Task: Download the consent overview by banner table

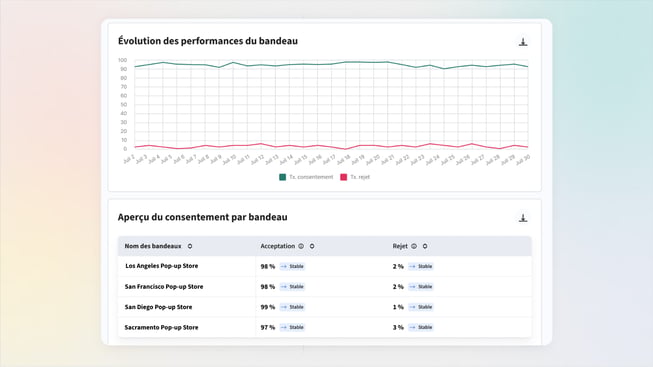Action: click(x=523, y=218)
